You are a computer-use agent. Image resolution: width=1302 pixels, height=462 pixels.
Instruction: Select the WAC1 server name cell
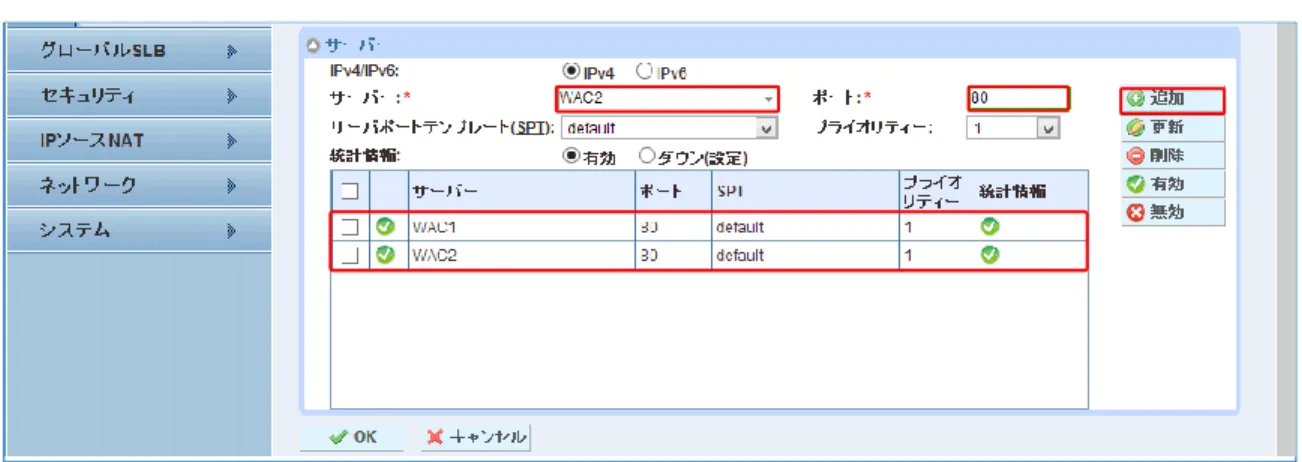tap(520, 227)
